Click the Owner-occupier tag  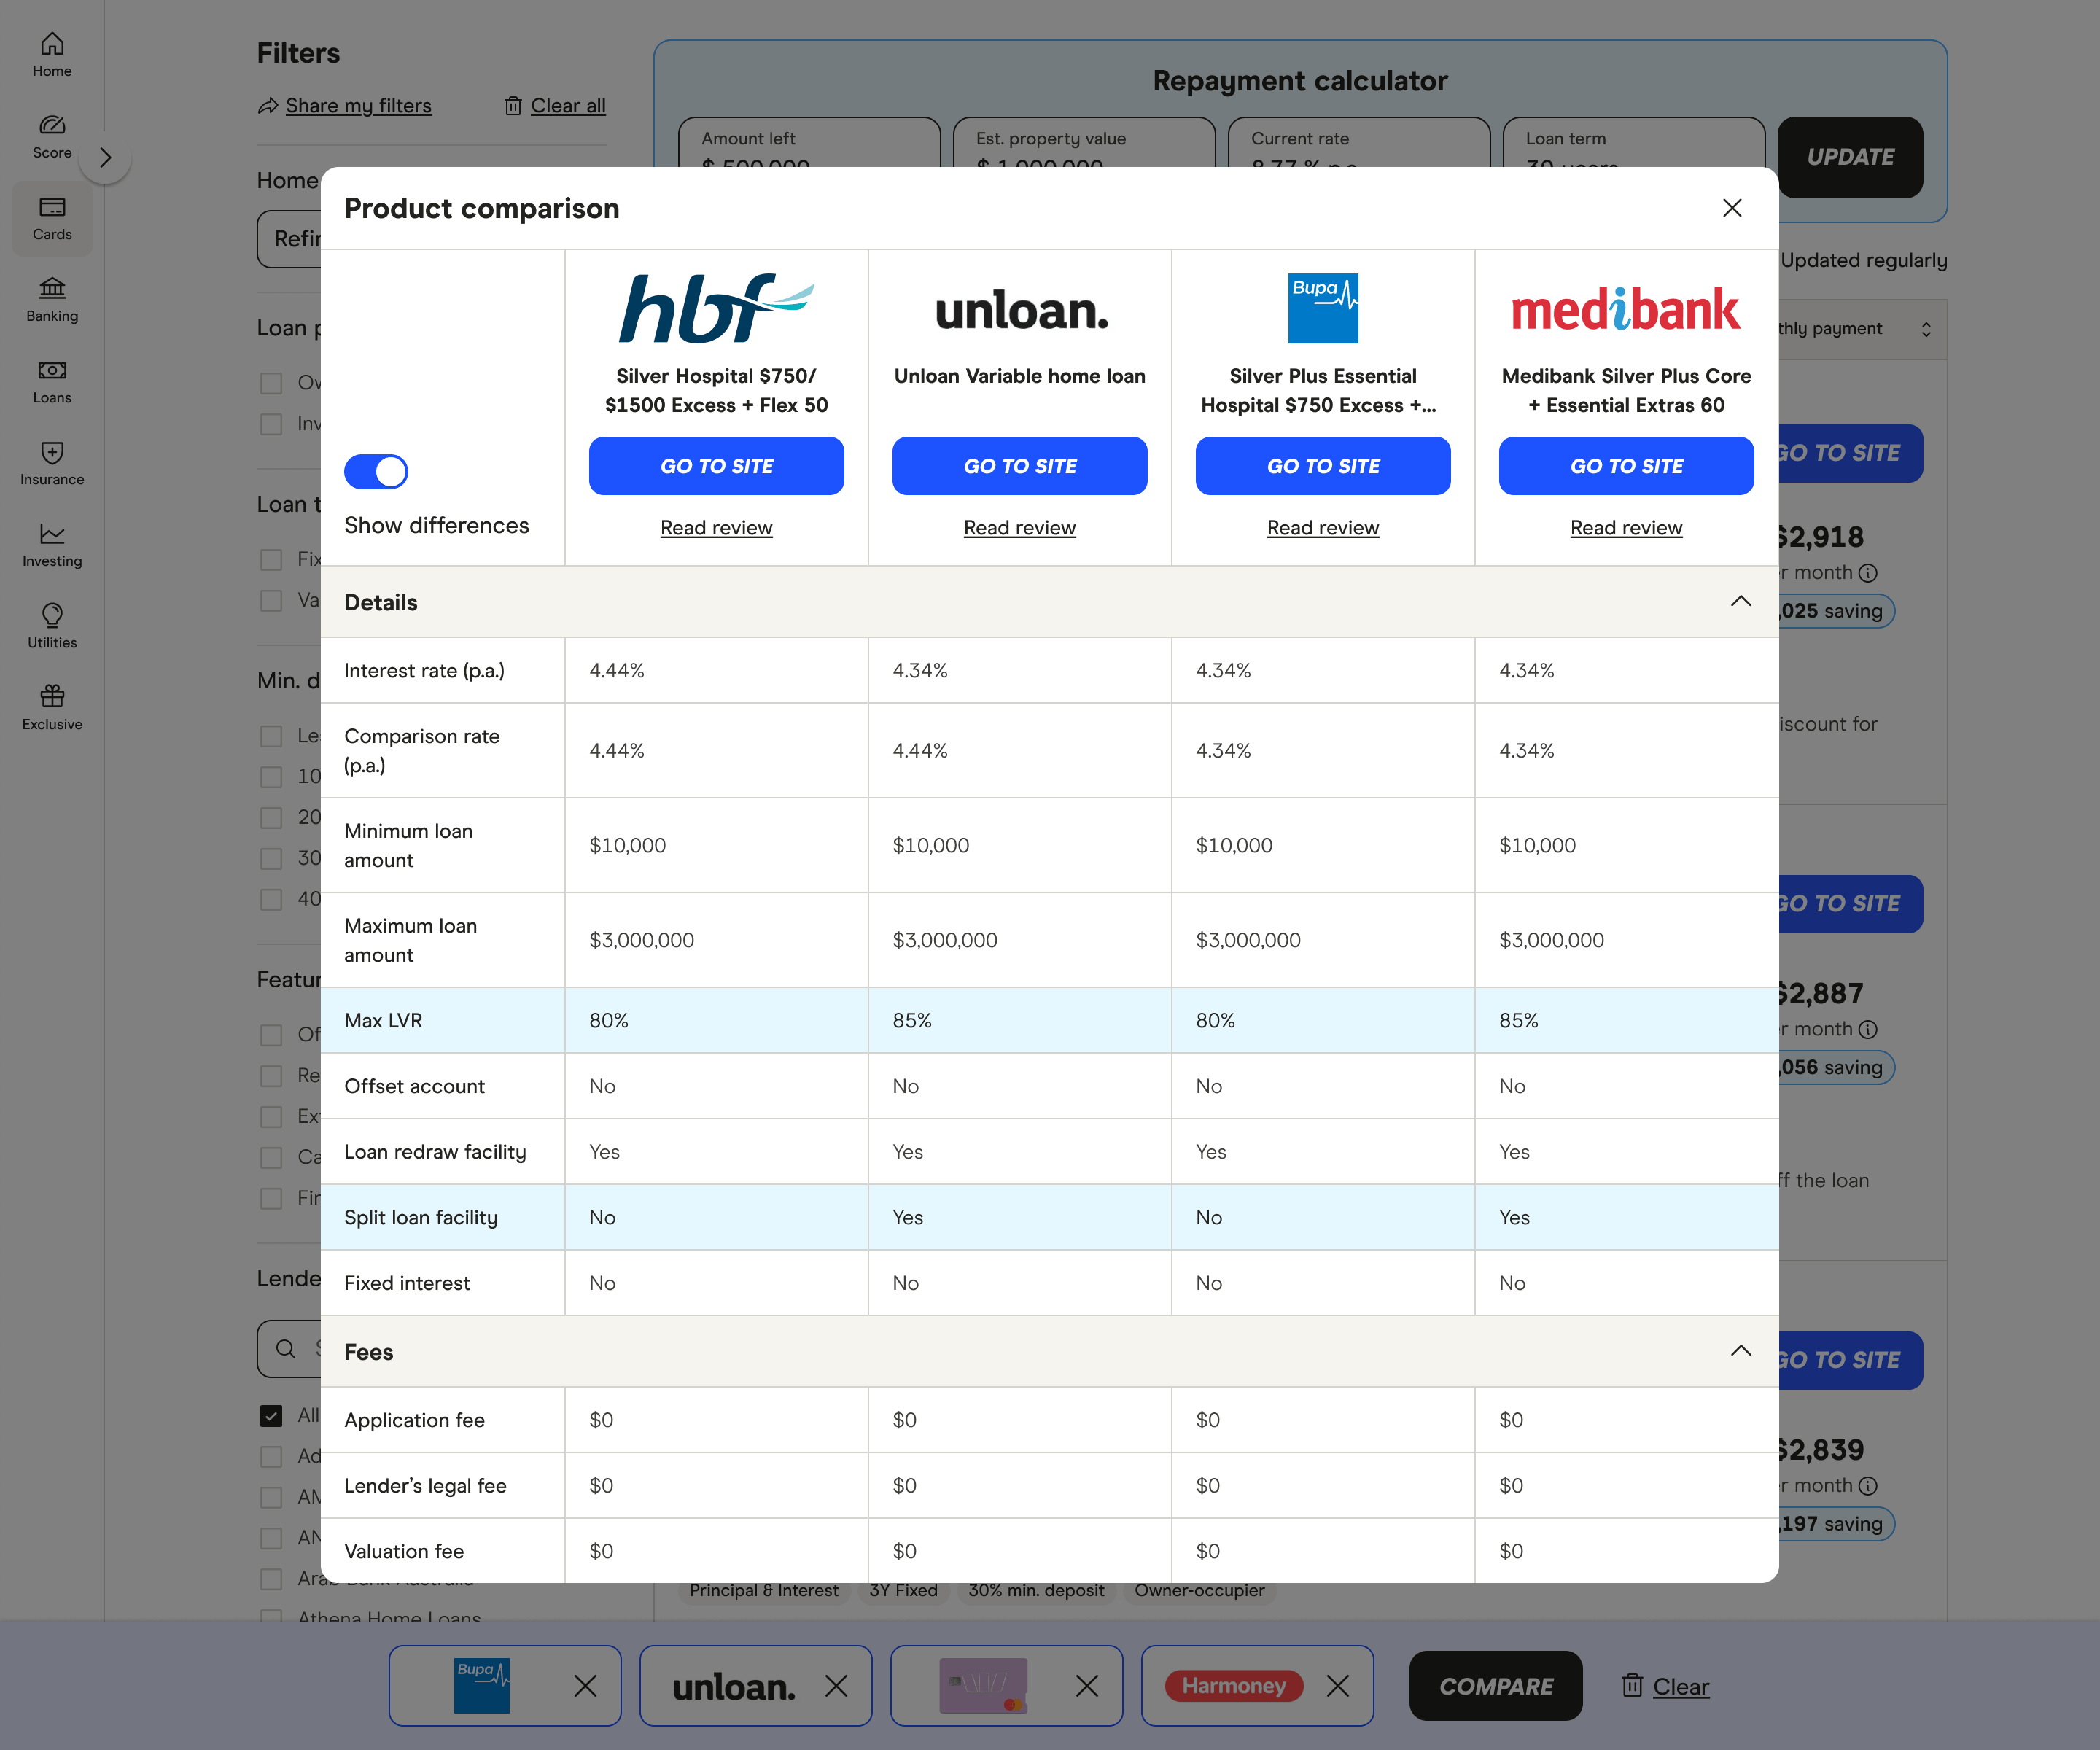(1199, 1591)
